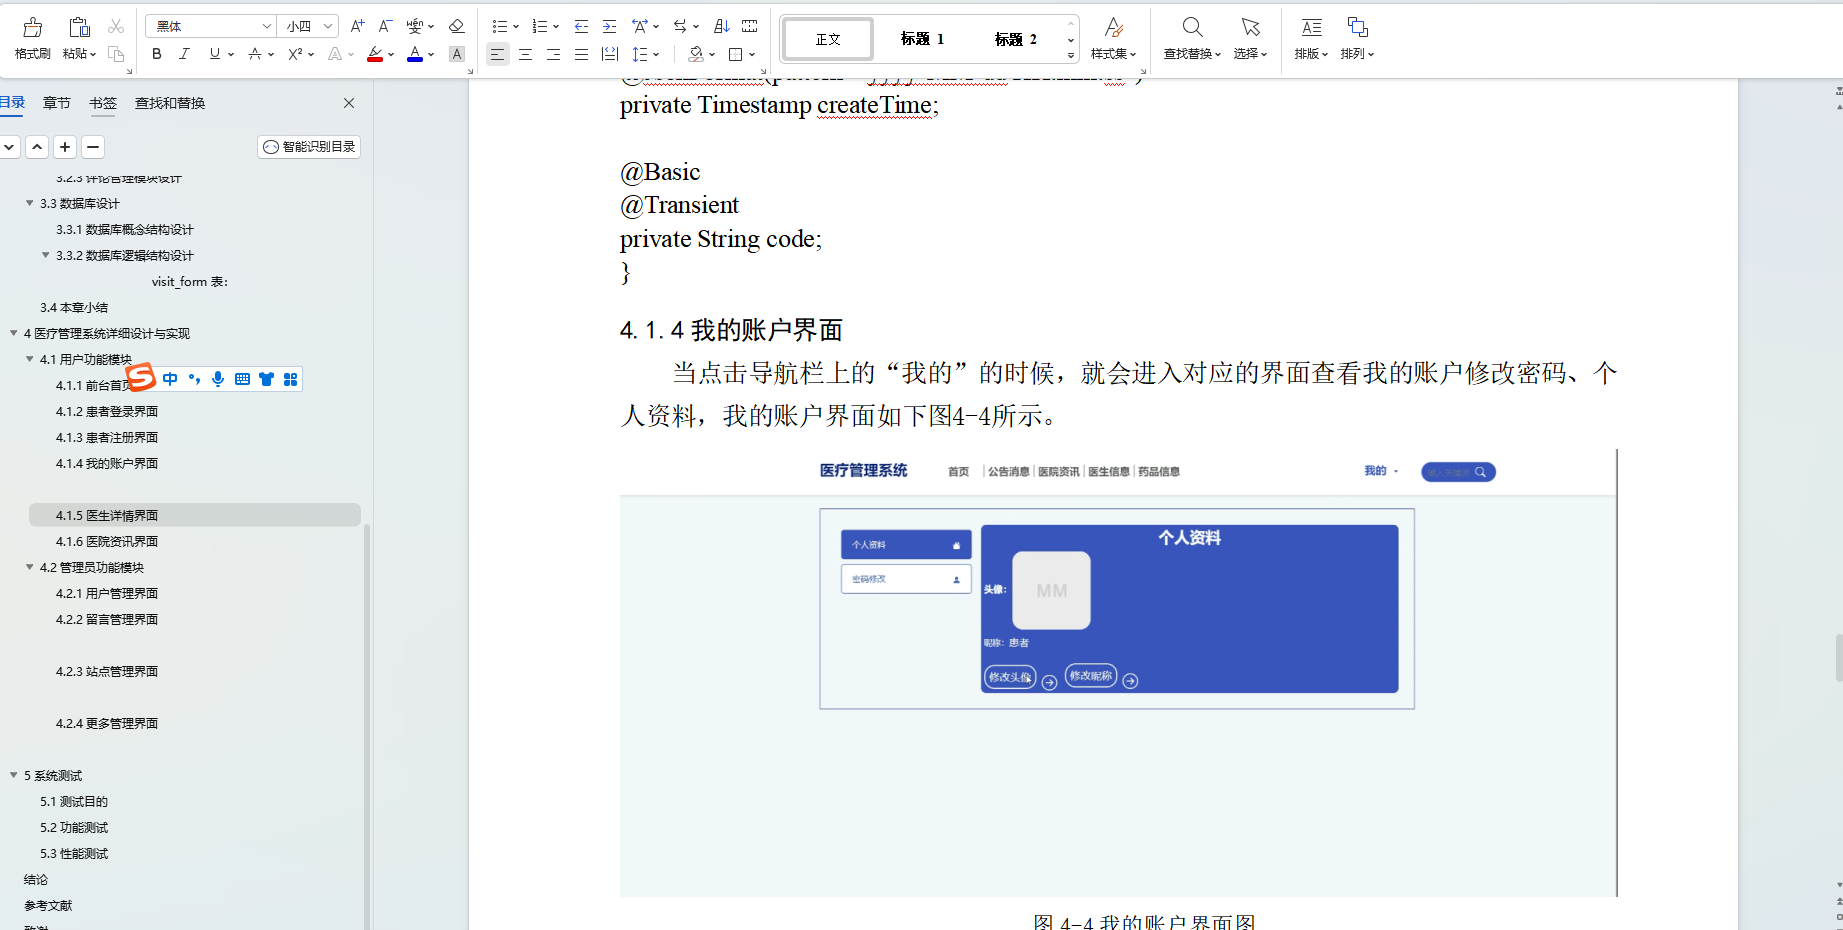Apply the 标题 1 style
This screenshot has height=930, width=1843.
pyautogui.click(x=921, y=39)
